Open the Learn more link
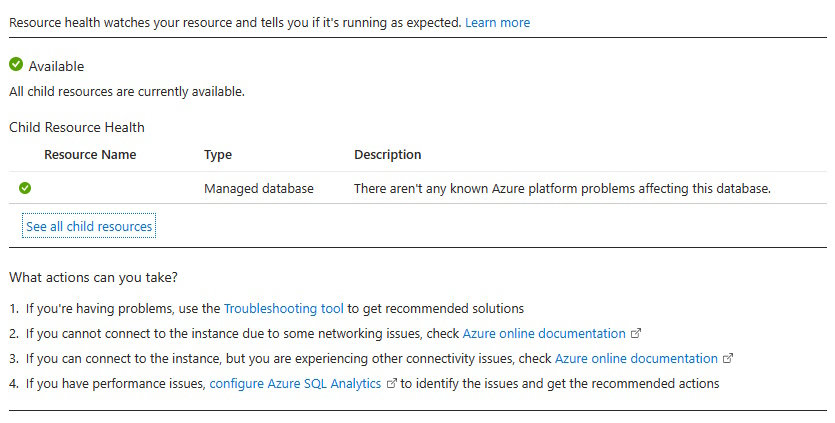The height and width of the screenshot is (423, 835). coord(497,22)
